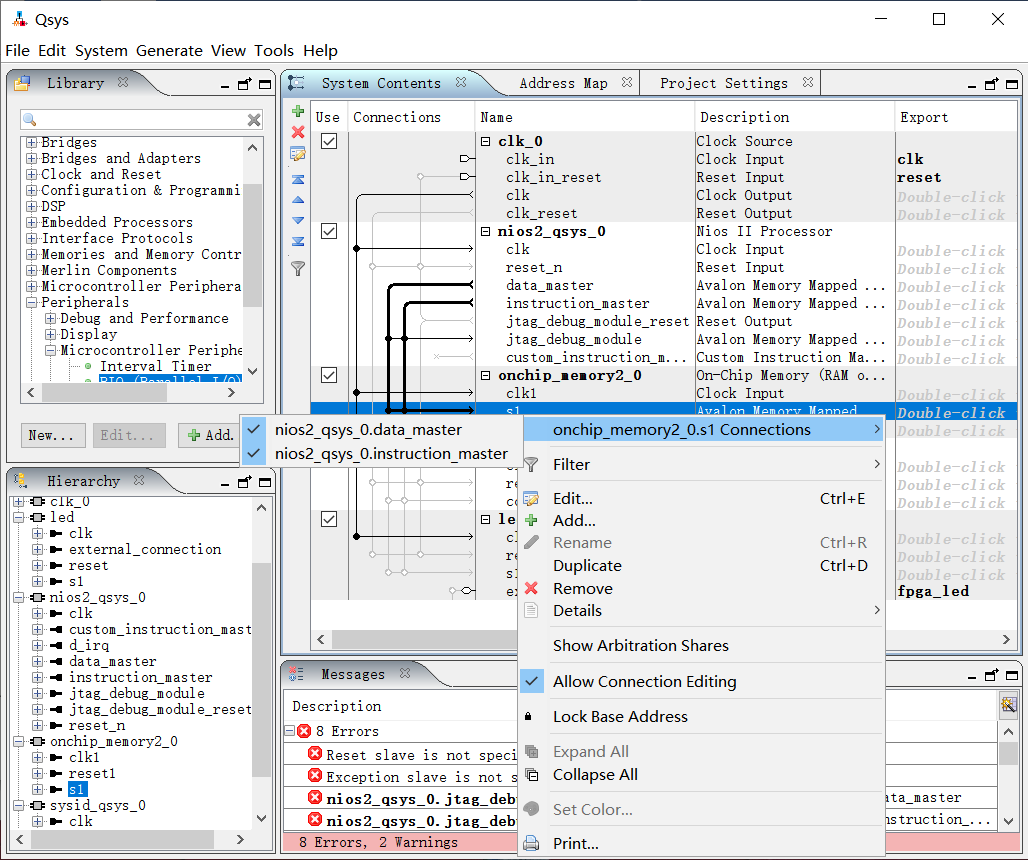
Task: Collapse the Peripherals library category
Action: (31, 302)
